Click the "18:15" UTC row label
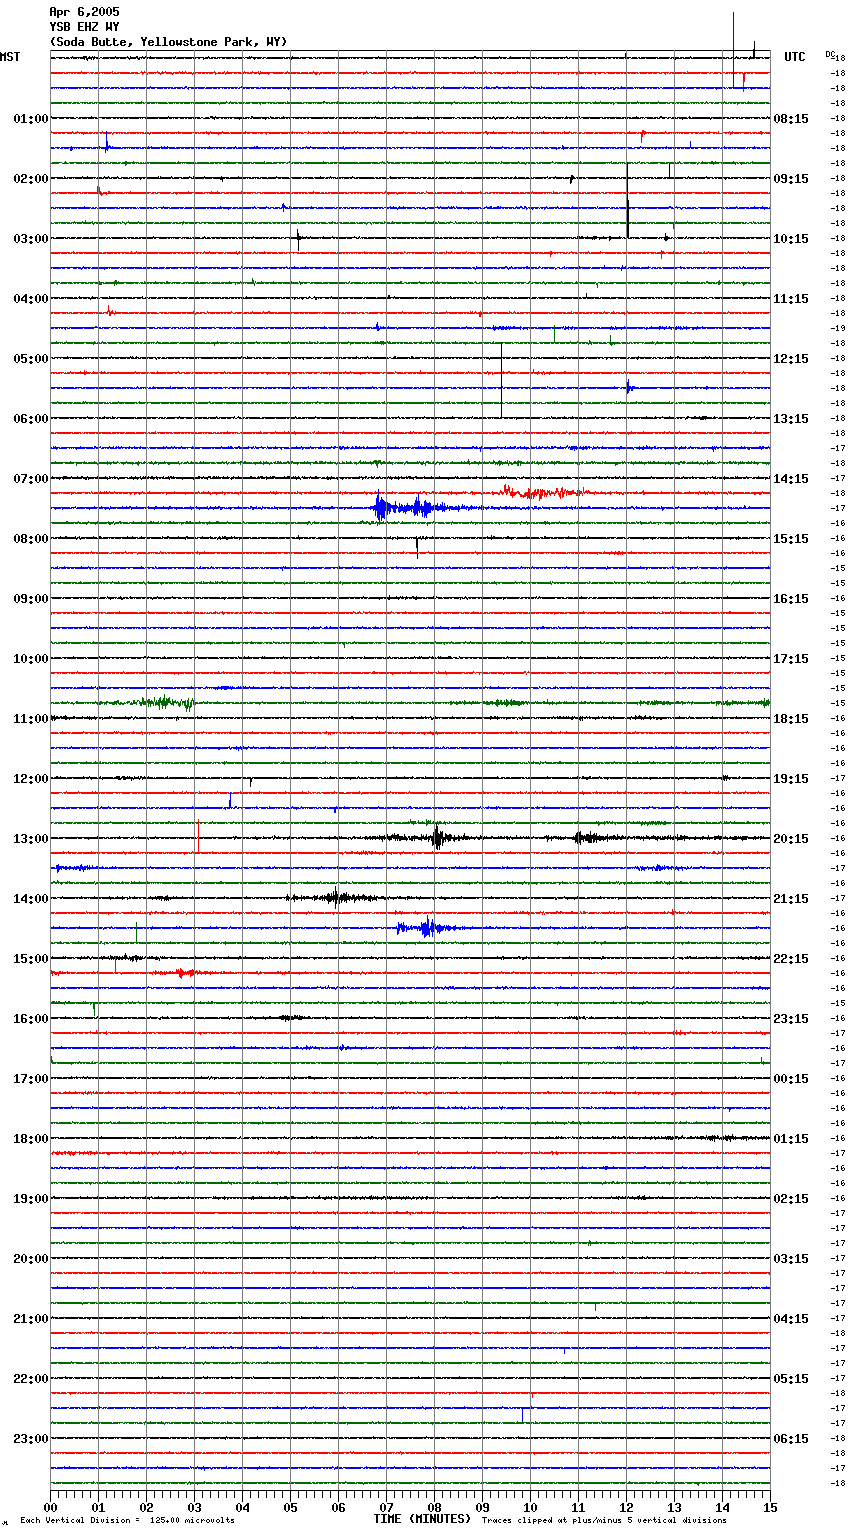The image size is (850, 1534). 791,719
